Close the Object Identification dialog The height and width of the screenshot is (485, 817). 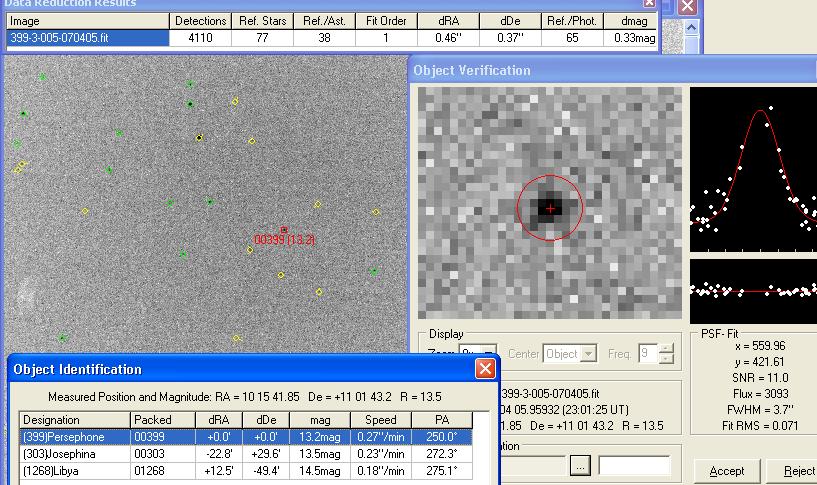(x=485, y=369)
